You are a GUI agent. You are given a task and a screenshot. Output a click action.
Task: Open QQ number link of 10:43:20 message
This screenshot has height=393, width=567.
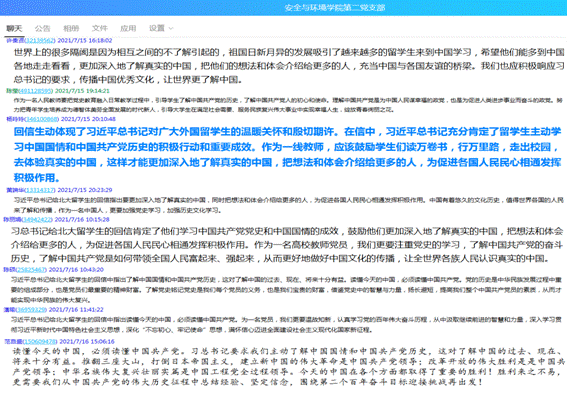click(x=31, y=270)
